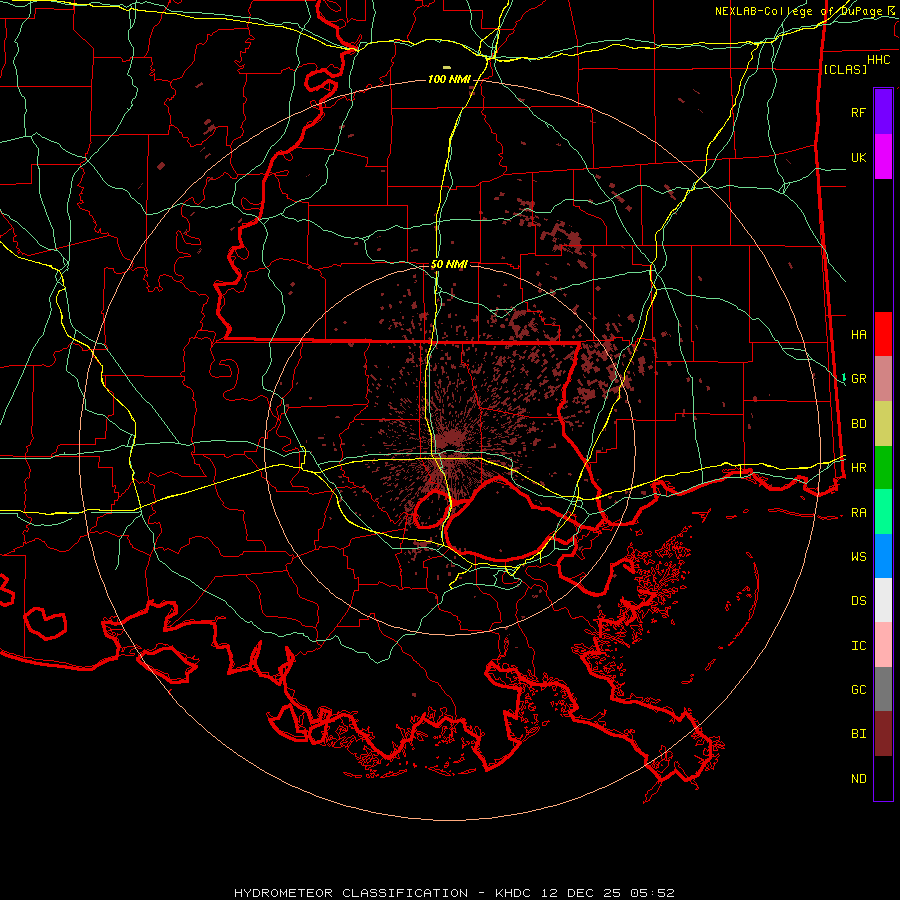Screen dimensions: 900x900
Task: Select the IC light pink legend swatch
Action: (x=883, y=645)
